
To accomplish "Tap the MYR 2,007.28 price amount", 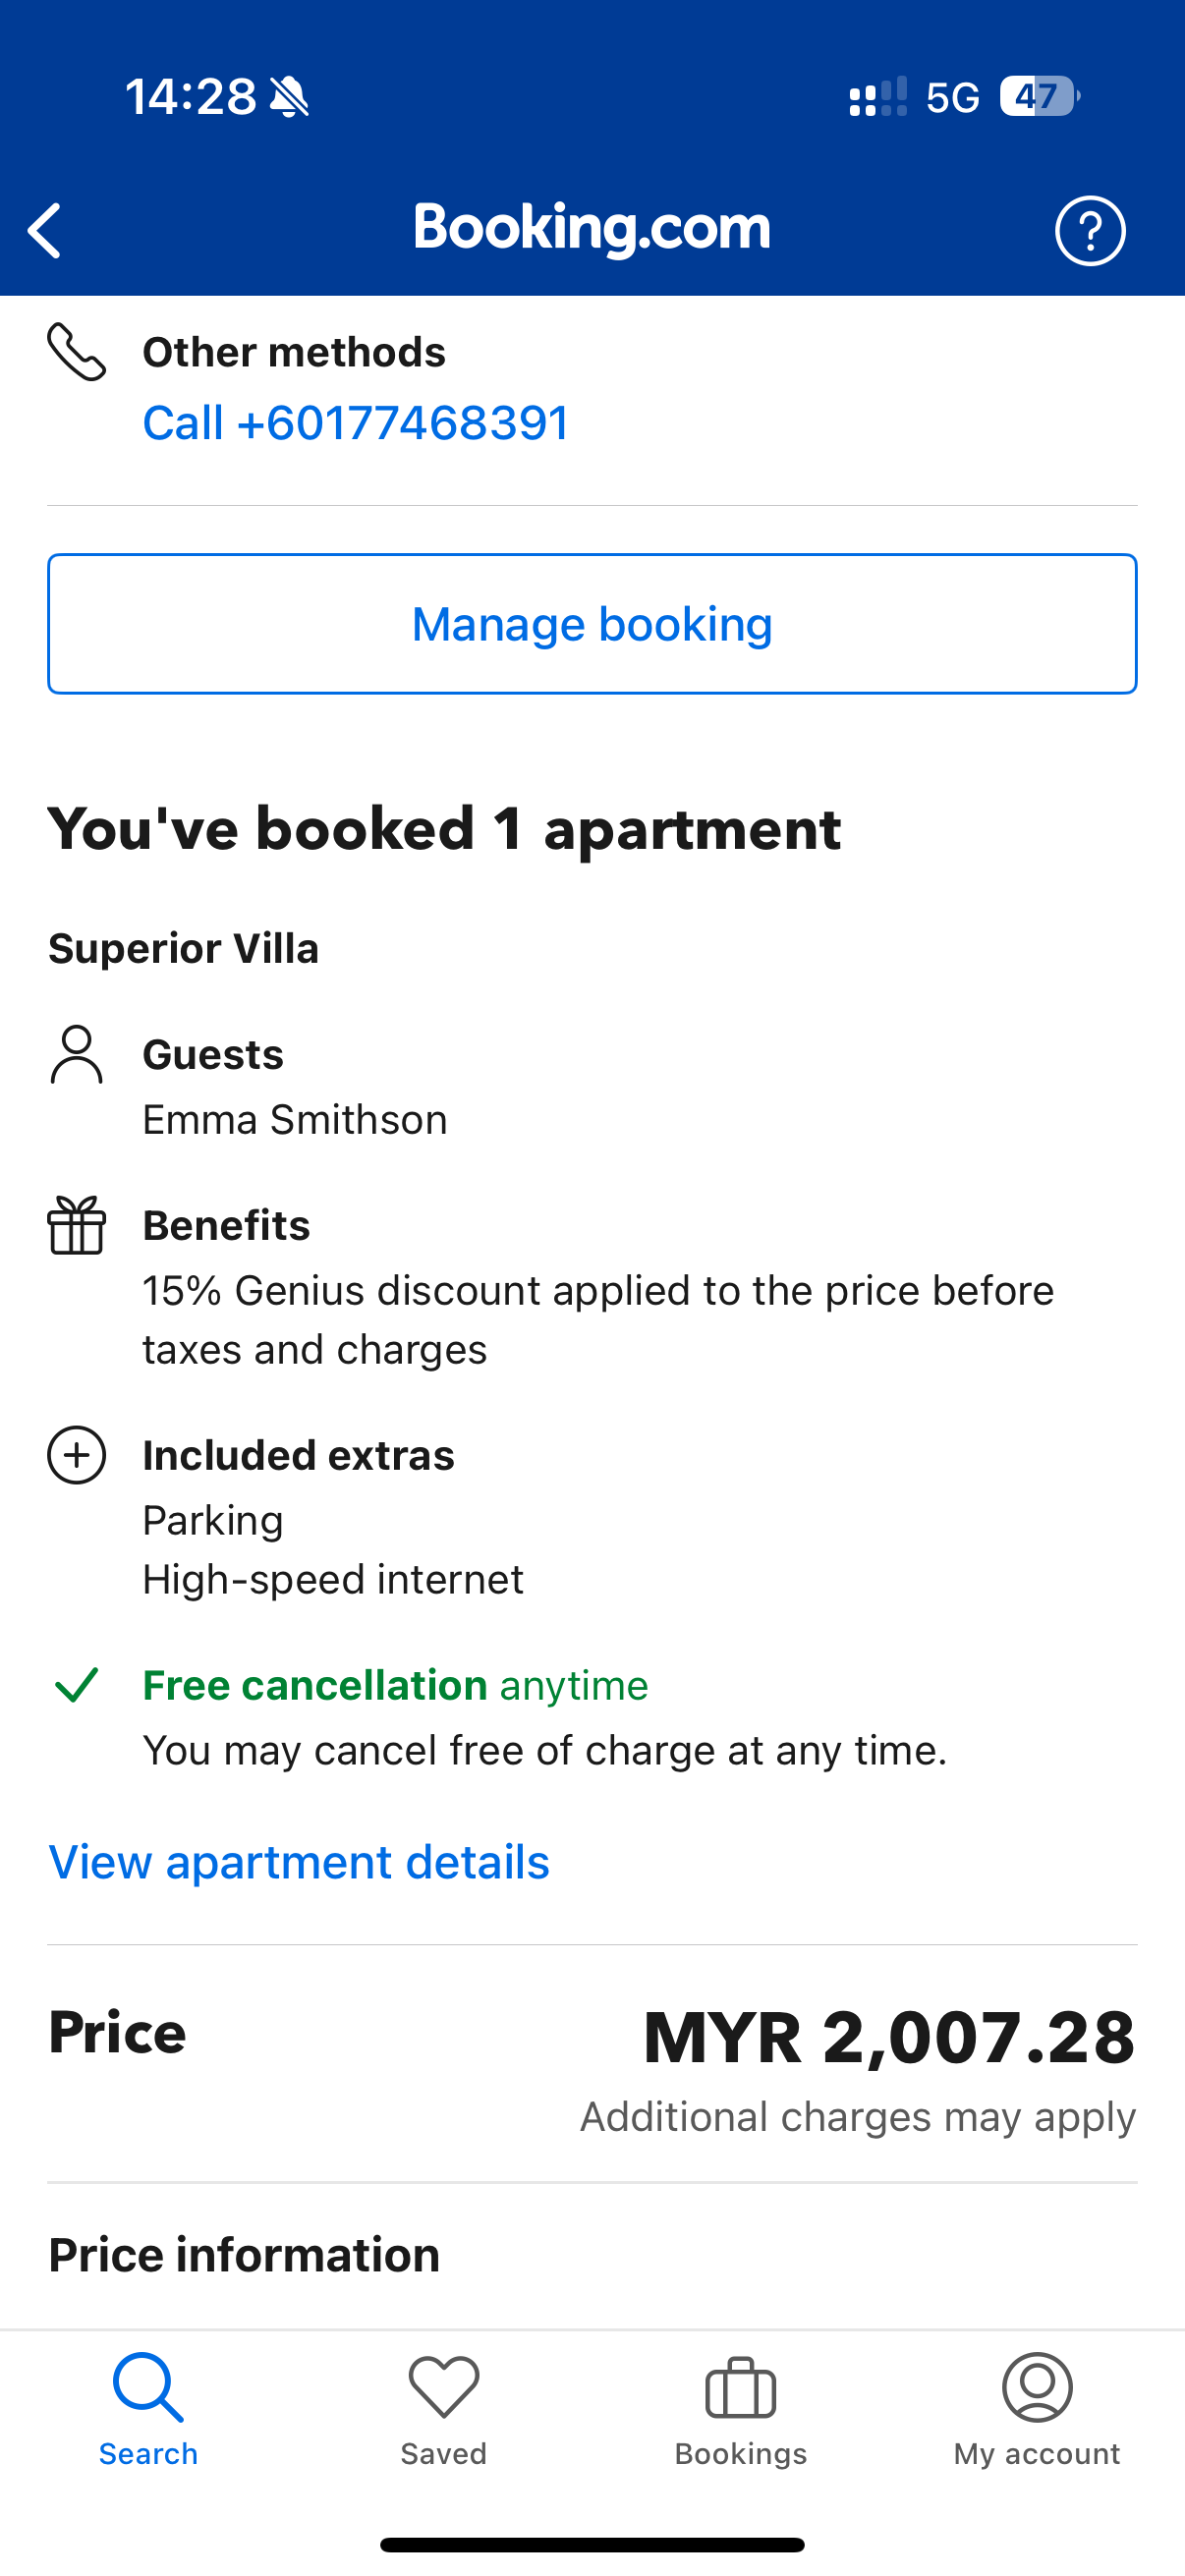I will [888, 2037].
